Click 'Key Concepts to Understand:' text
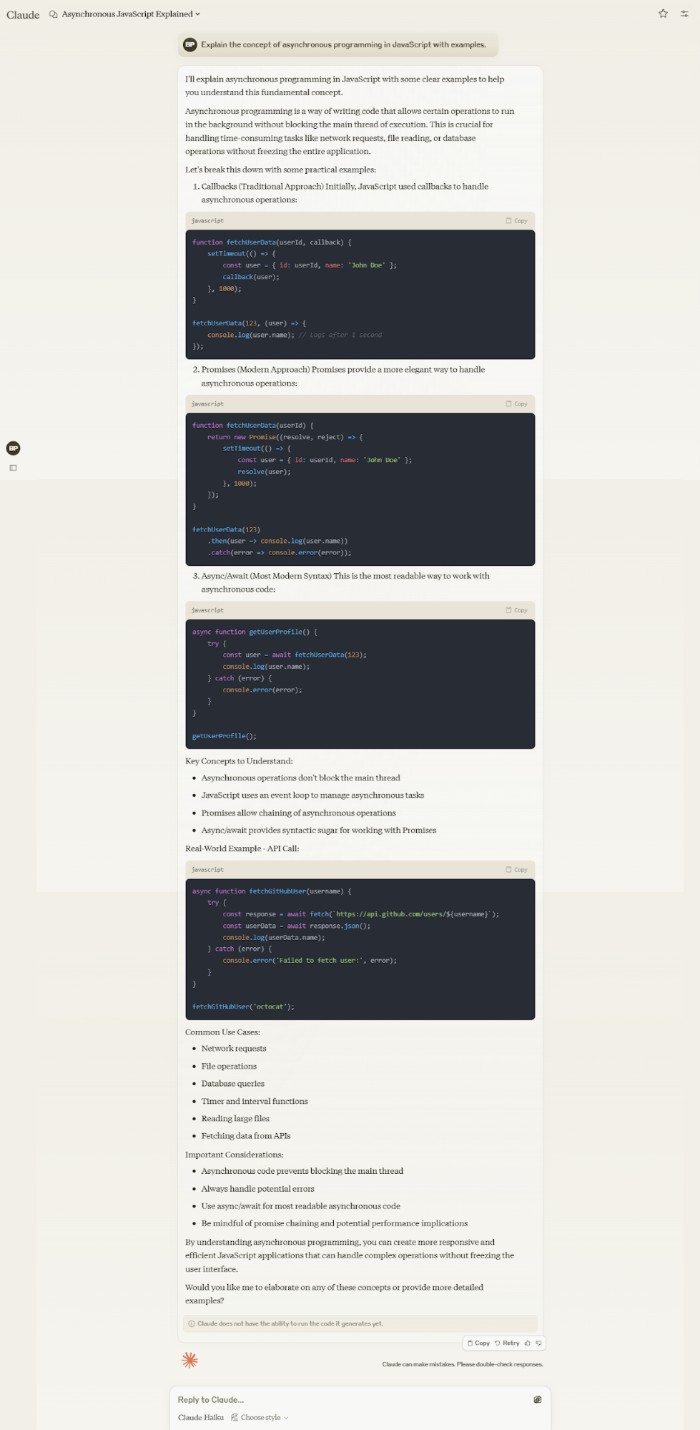The width and height of the screenshot is (700, 1430). point(239,761)
